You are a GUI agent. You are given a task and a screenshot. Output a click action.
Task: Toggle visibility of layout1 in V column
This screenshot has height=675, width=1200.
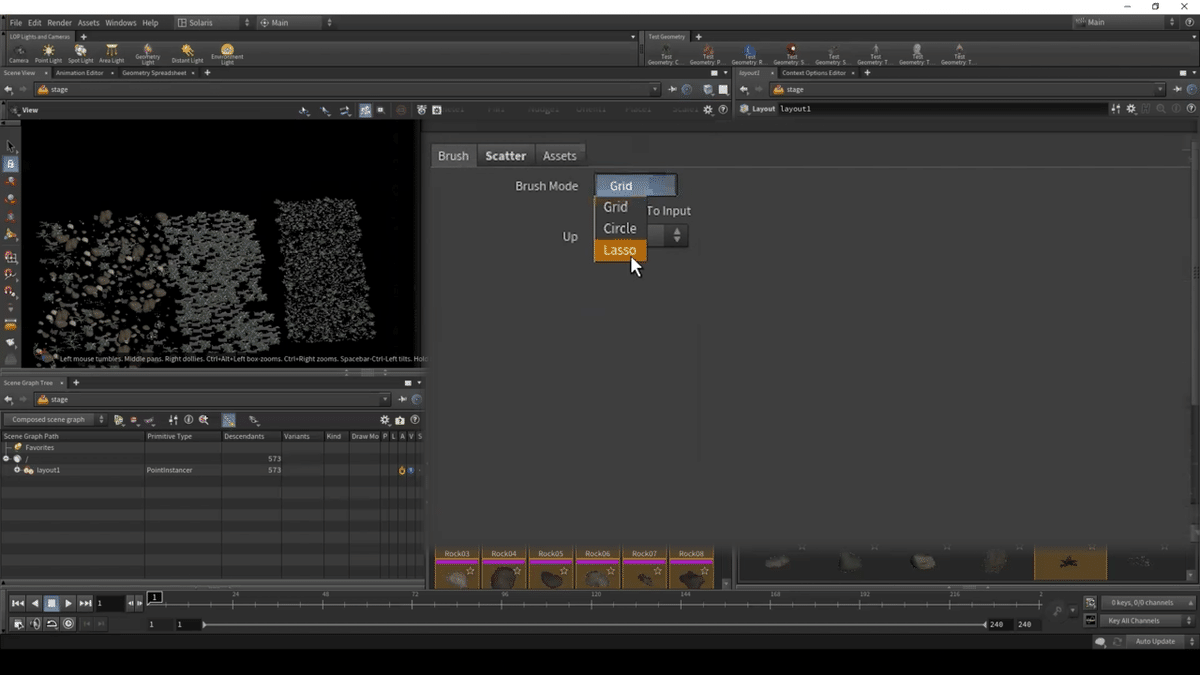click(x=410, y=470)
